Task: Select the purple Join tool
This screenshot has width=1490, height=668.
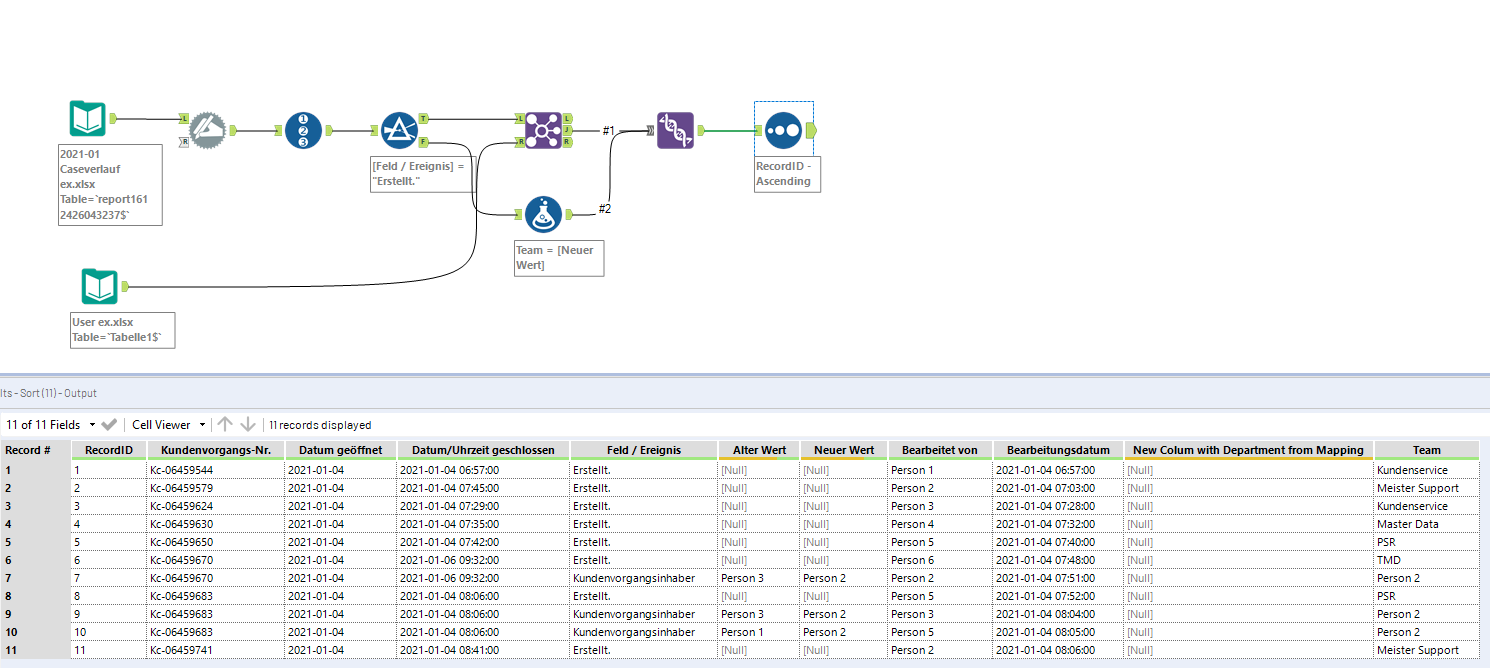Action: 545,130
